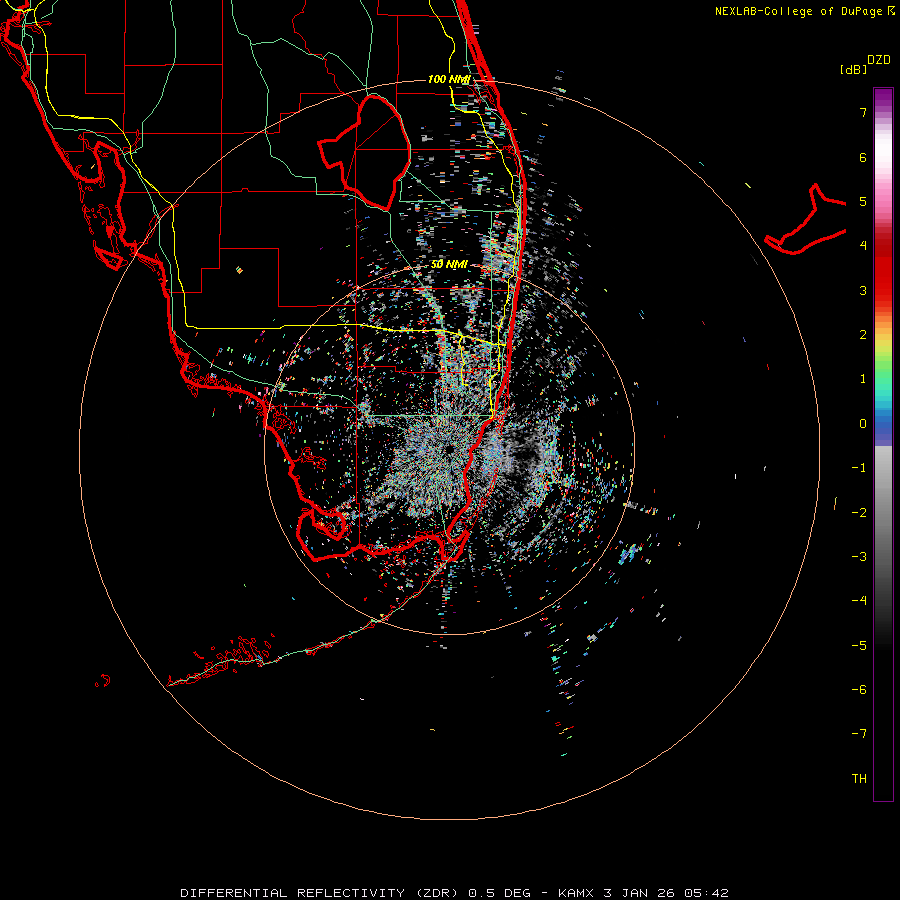Click the 2 dB scale label
The image size is (900, 900).
coord(863,335)
